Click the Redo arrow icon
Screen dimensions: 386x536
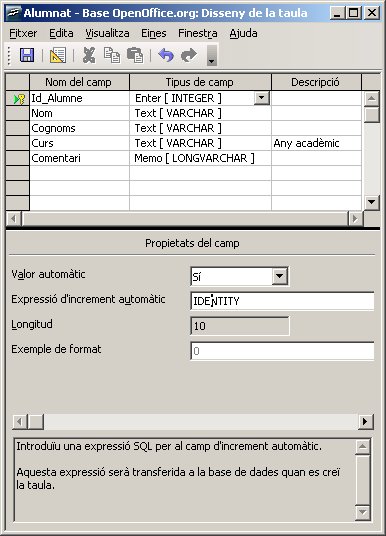pyautogui.click(x=189, y=55)
